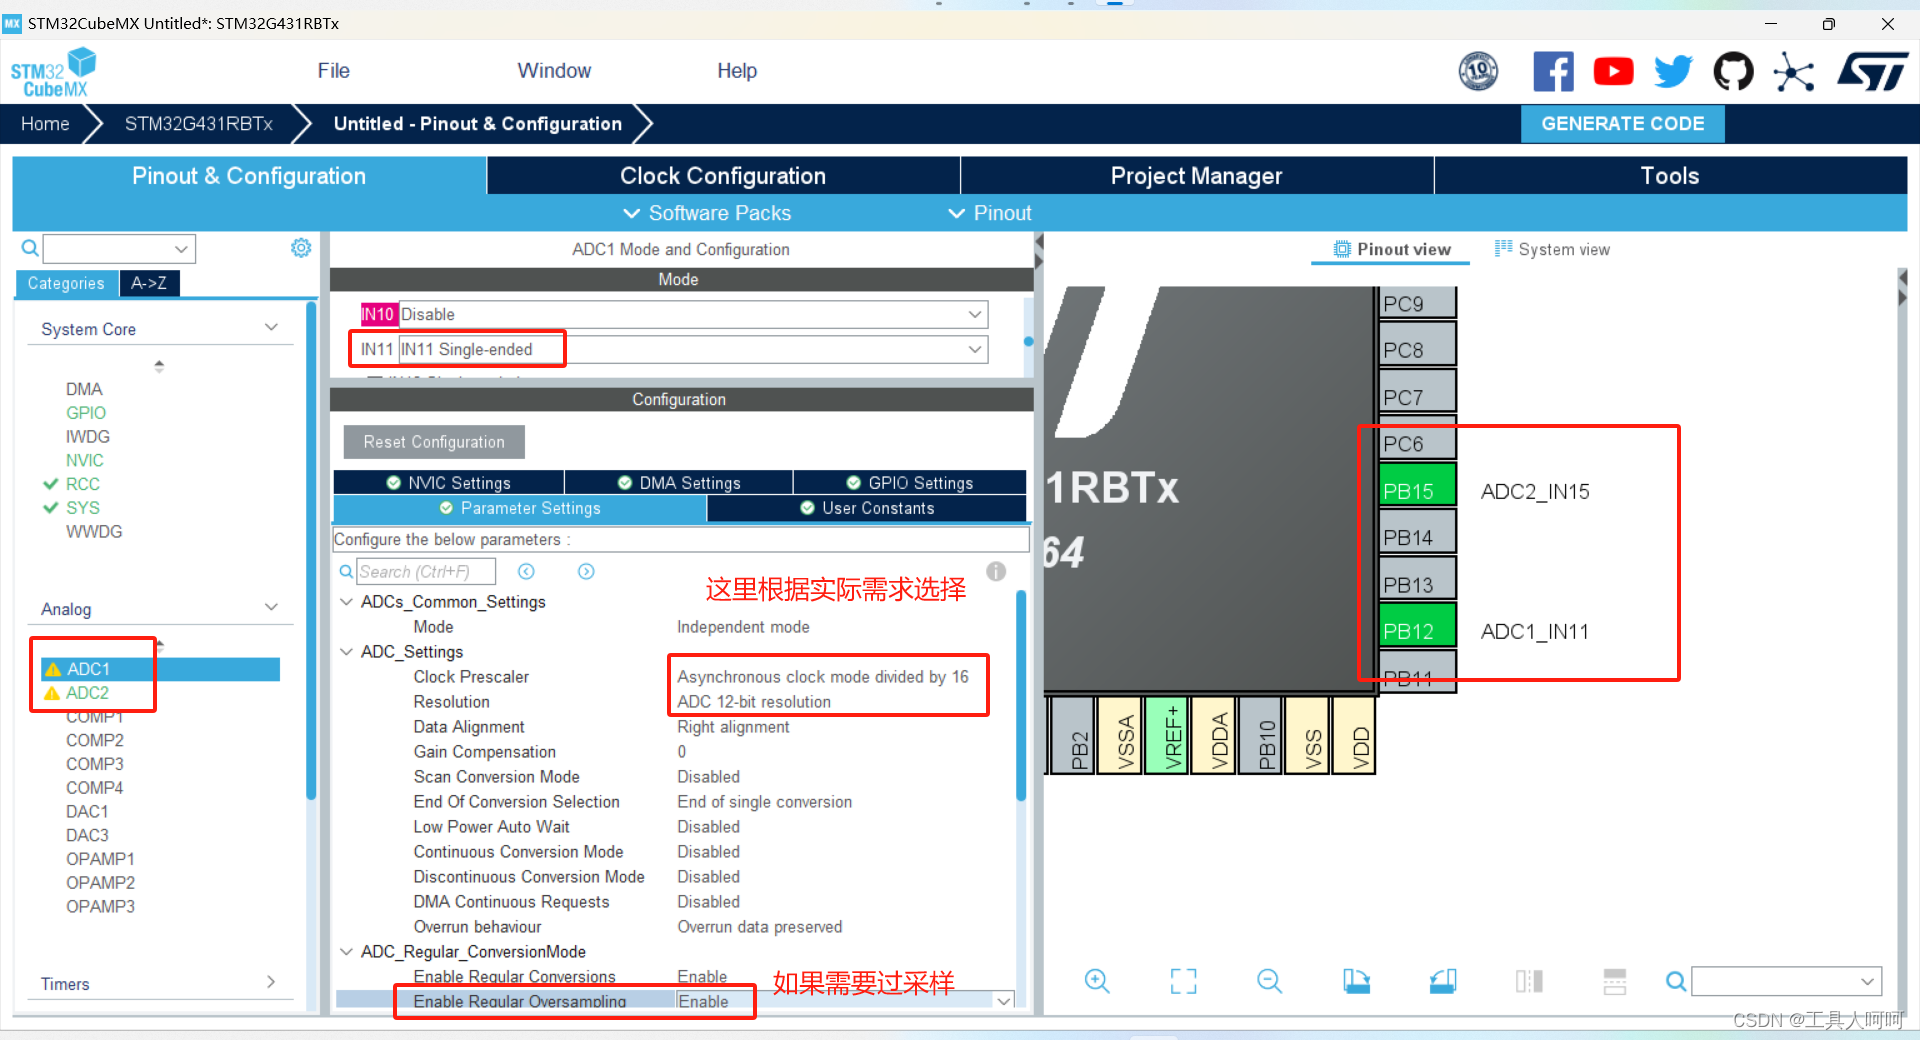
Task: Go to previous parameter search result
Action: [x=526, y=571]
